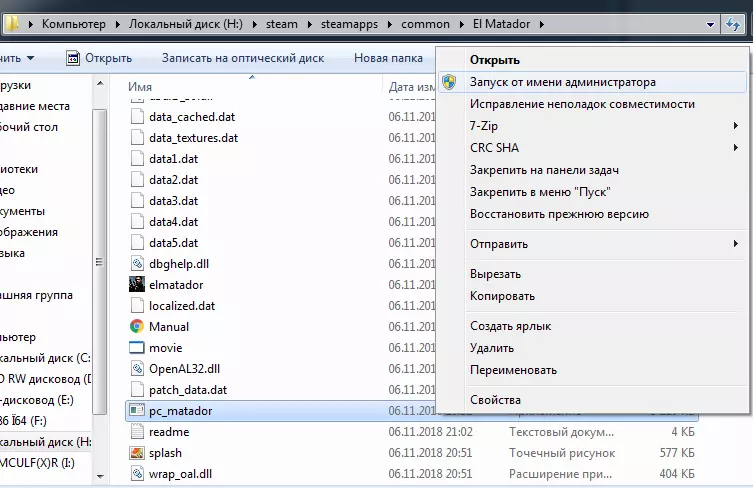Viewport: 754px width, 488px height.
Task: Select the elmatador file name
Action: (x=176, y=285)
